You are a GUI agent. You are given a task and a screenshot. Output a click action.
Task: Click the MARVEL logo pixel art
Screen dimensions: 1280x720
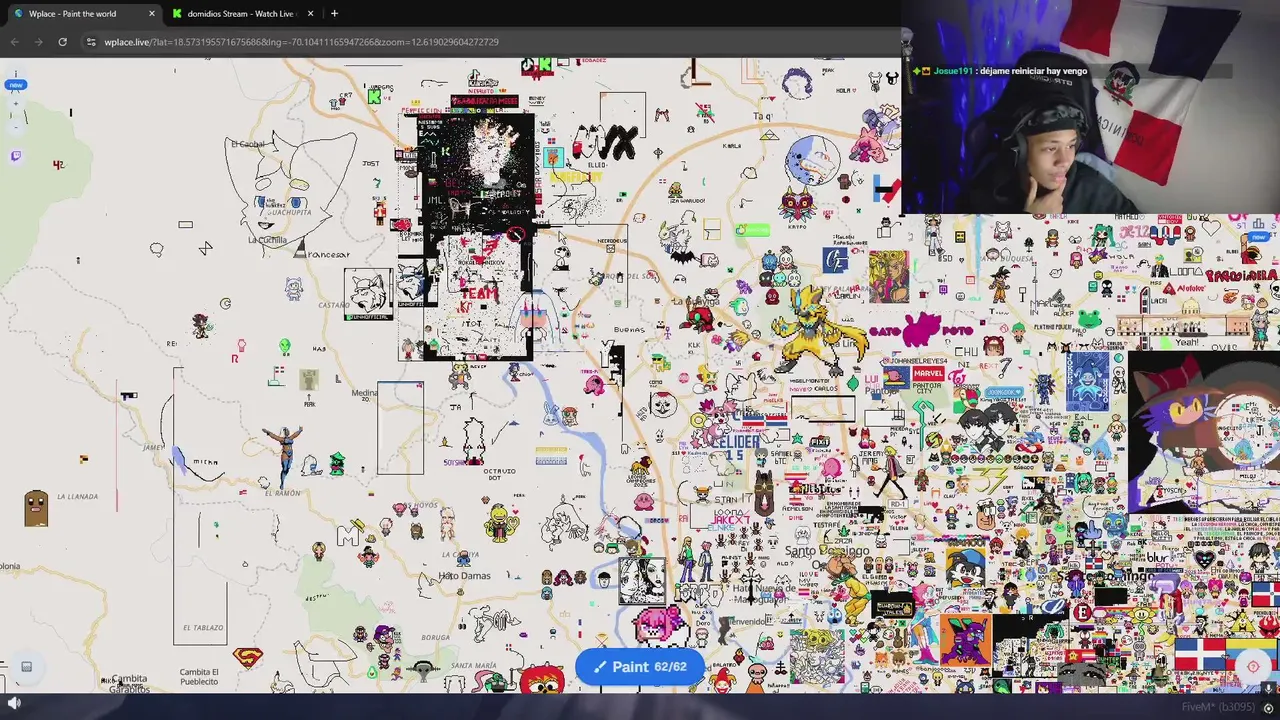tap(928, 374)
